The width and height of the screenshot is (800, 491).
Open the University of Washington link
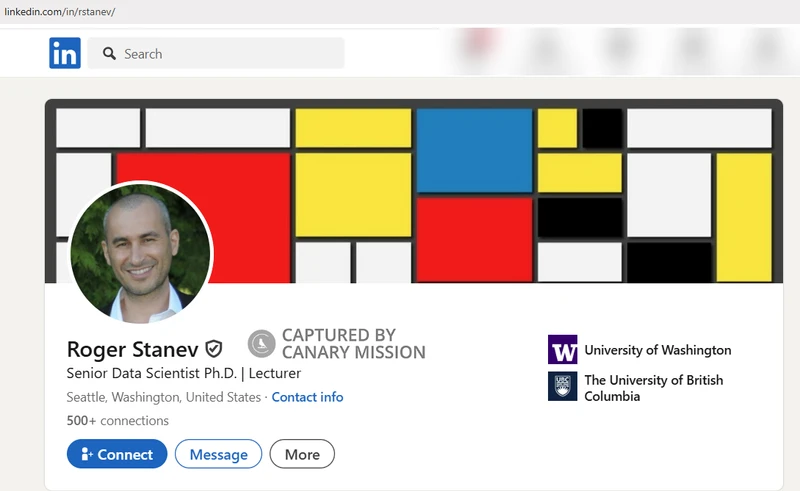[x=658, y=350]
